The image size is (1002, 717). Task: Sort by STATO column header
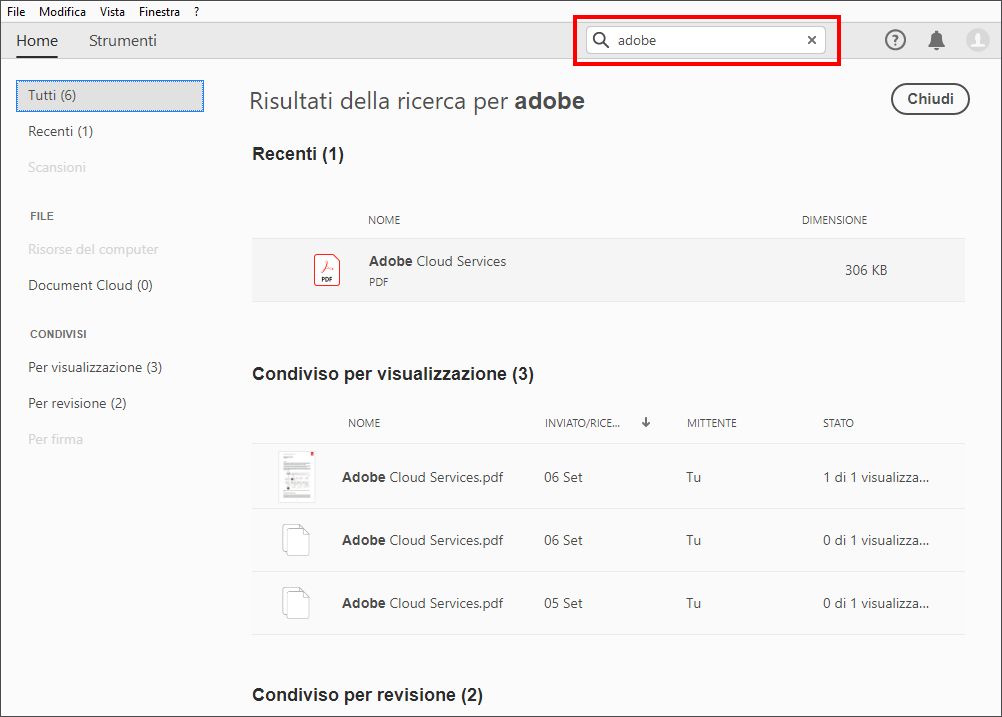[838, 423]
